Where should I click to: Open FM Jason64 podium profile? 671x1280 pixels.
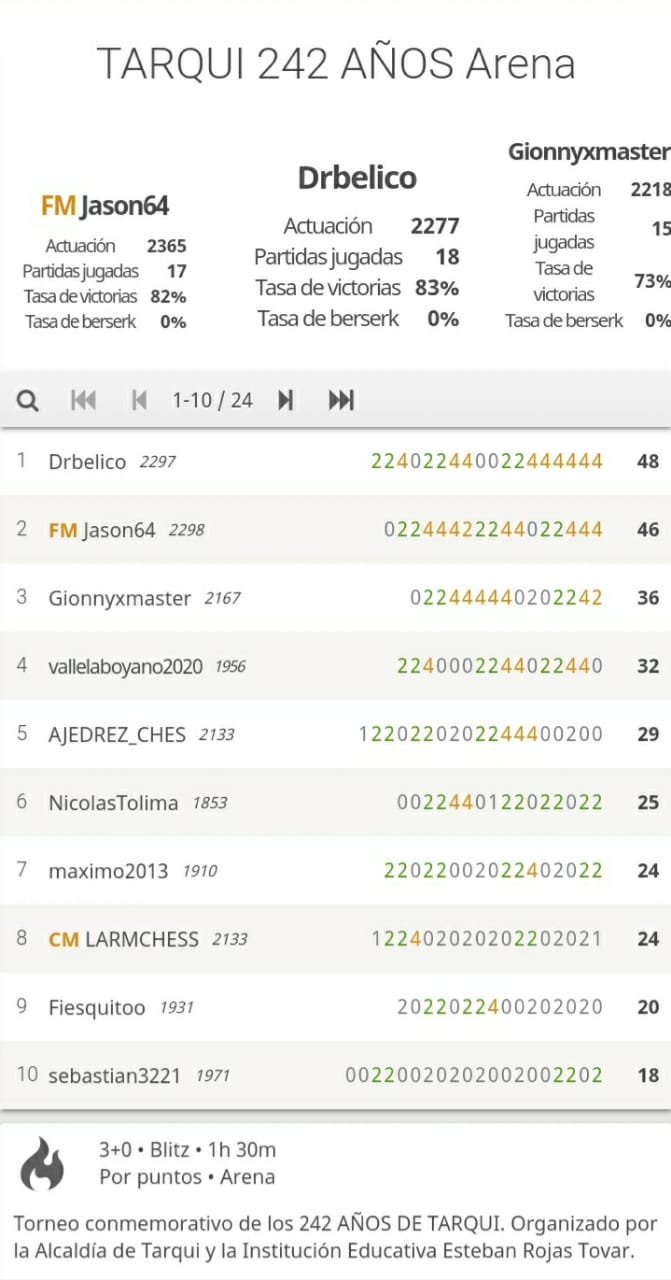coord(105,206)
